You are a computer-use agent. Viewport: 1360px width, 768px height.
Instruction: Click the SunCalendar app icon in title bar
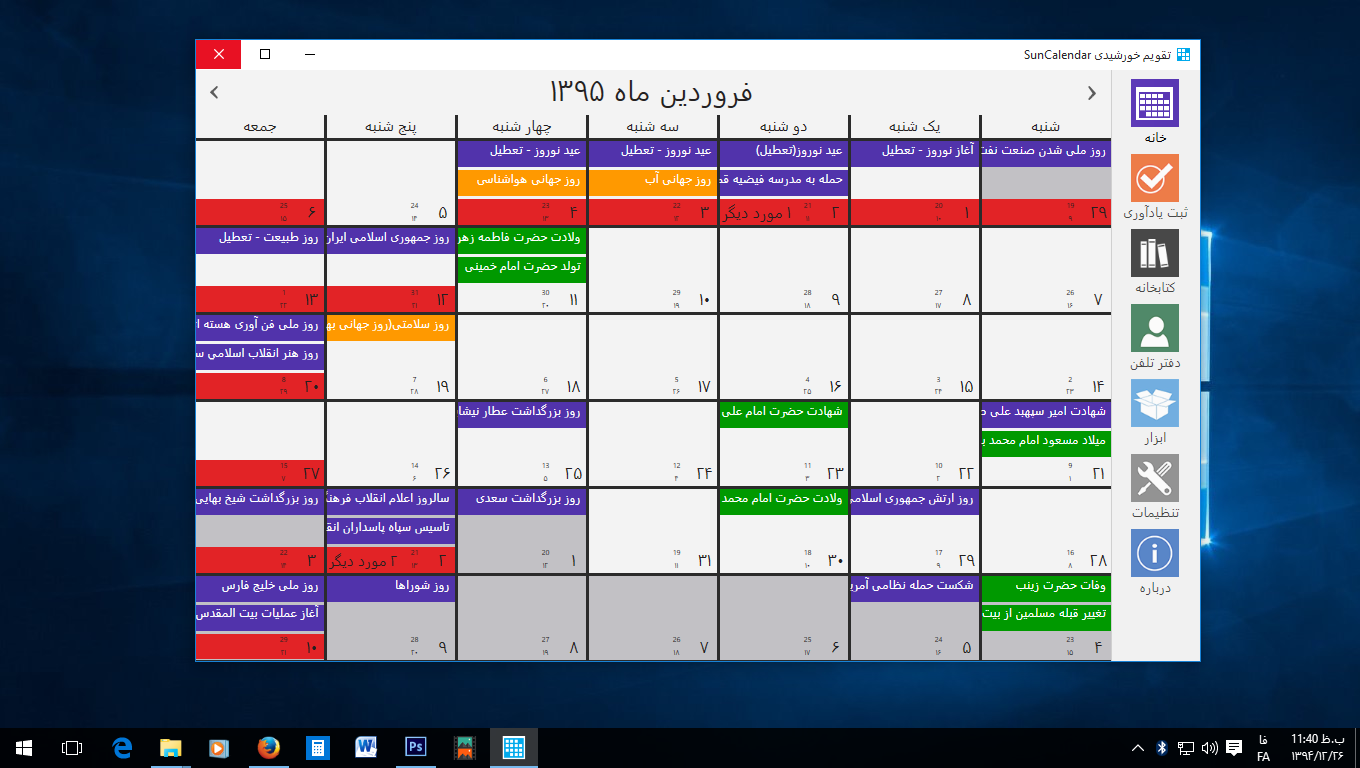coord(1184,54)
